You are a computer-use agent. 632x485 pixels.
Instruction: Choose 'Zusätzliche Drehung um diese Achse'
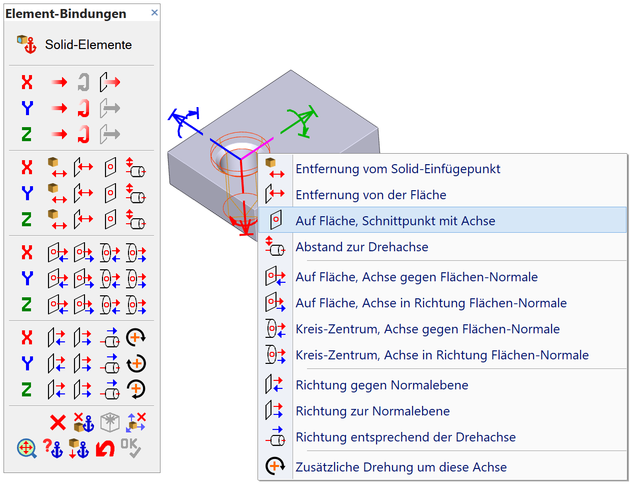click(x=402, y=466)
